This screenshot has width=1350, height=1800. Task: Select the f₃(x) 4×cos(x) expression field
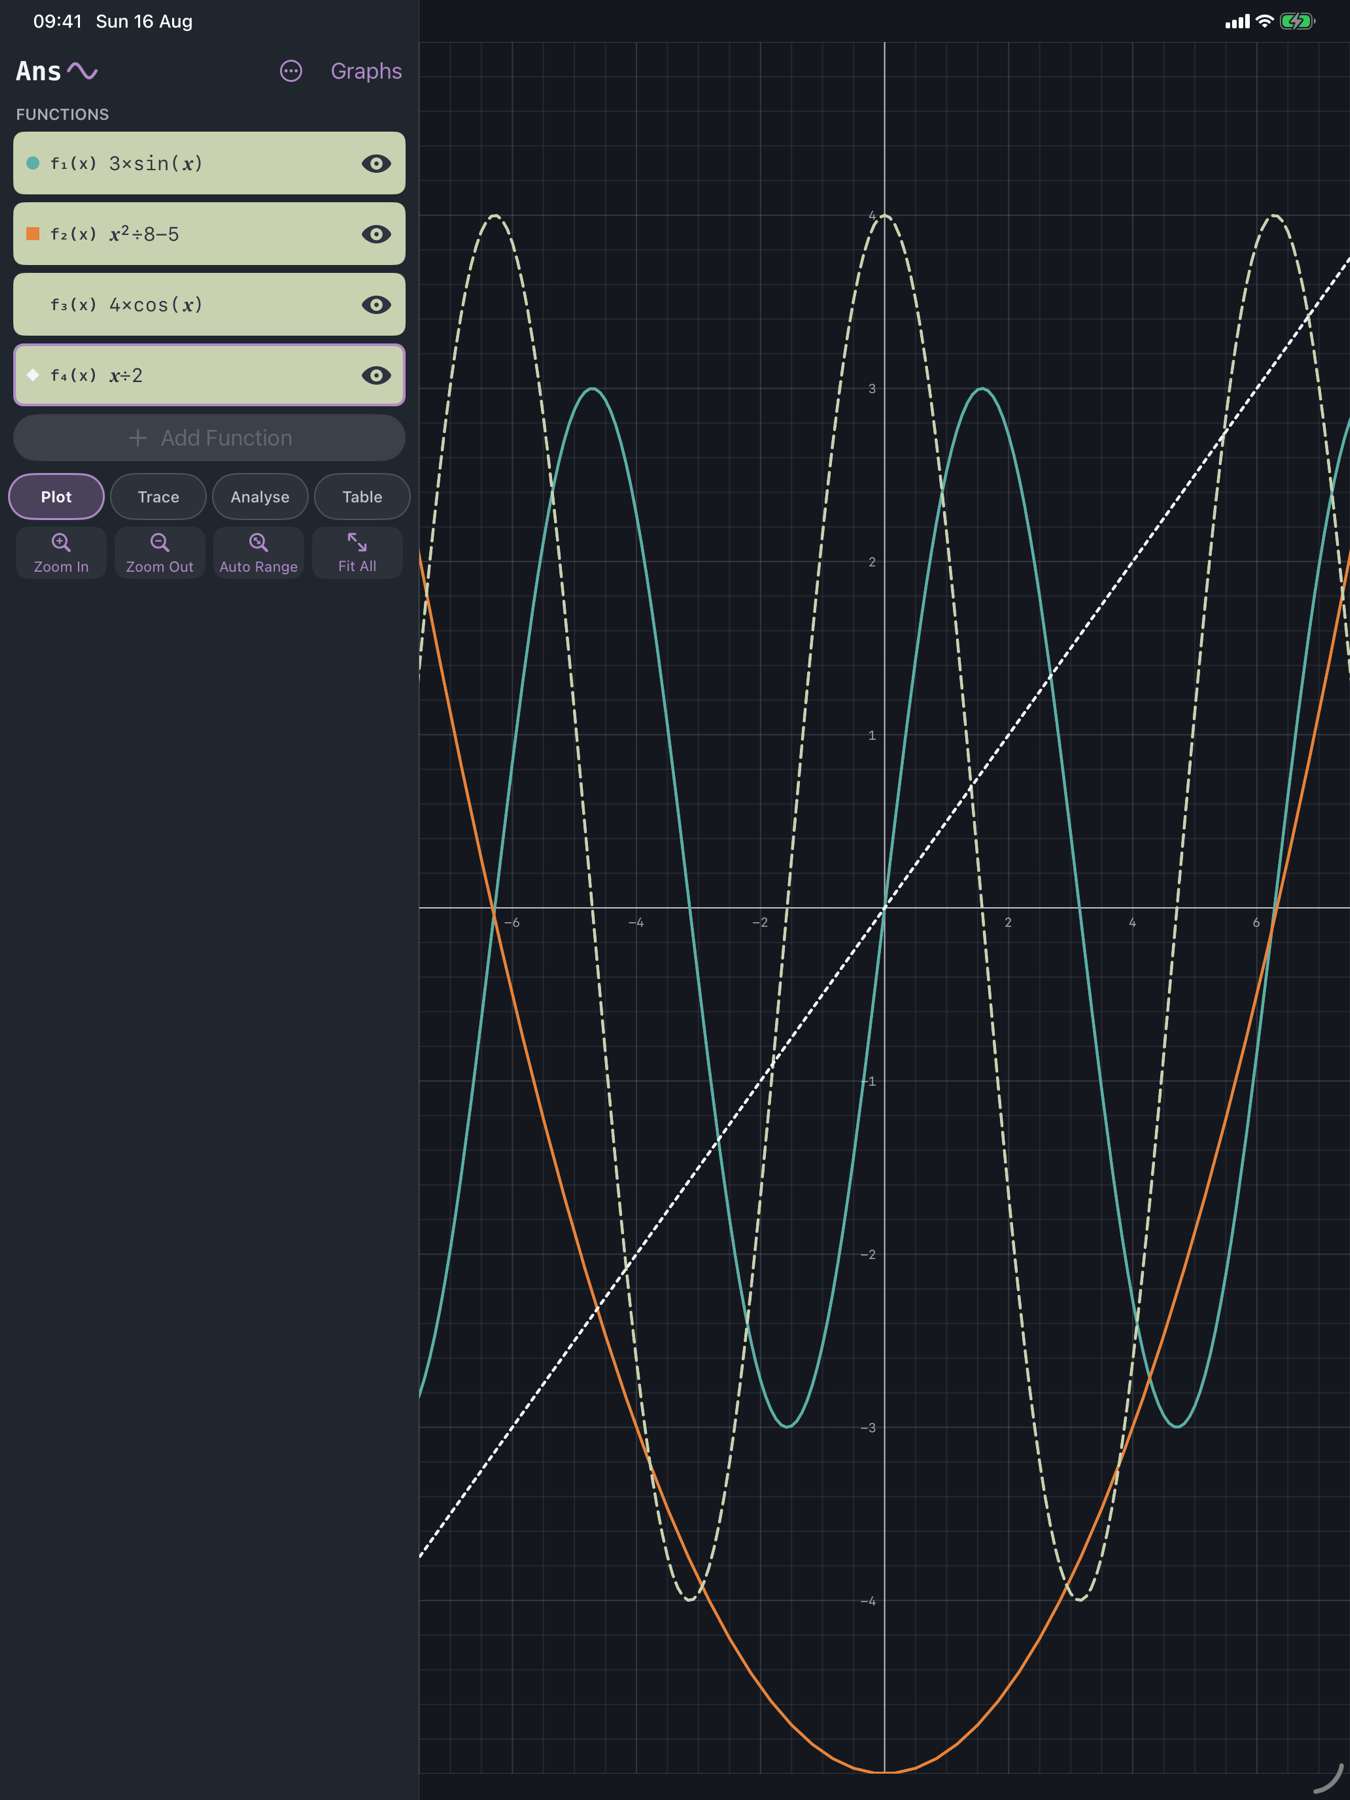[209, 304]
